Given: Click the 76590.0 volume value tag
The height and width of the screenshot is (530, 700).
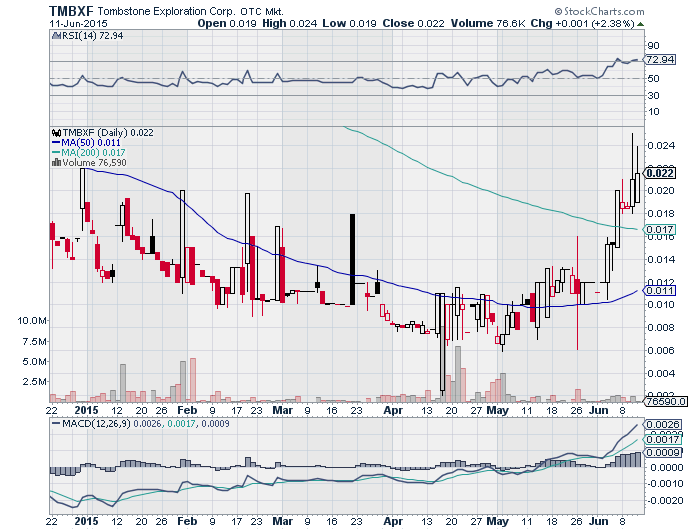Looking at the screenshot, I should click(666, 401).
